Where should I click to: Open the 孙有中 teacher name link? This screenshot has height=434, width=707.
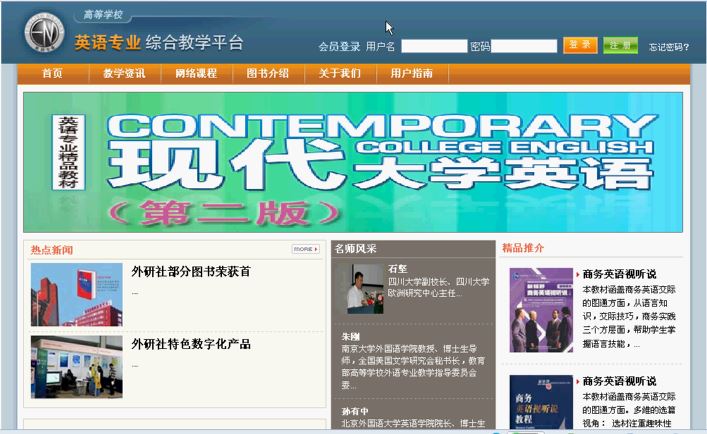355,411
